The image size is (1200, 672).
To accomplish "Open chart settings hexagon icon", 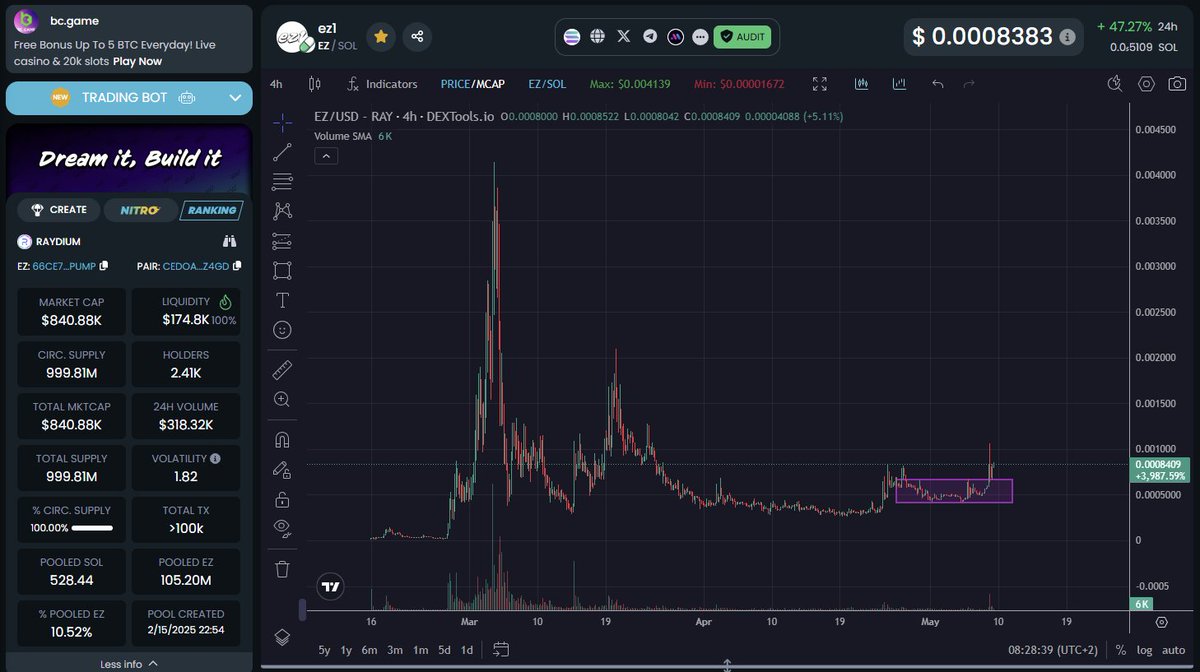I will coord(1147,84).
